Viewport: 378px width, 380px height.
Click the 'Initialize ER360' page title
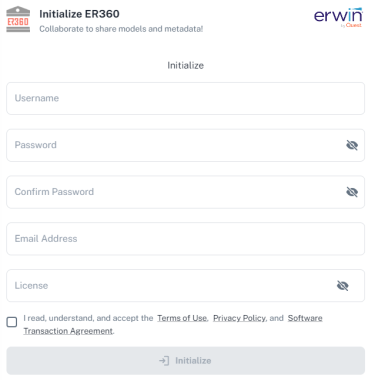tap(79, 14)
